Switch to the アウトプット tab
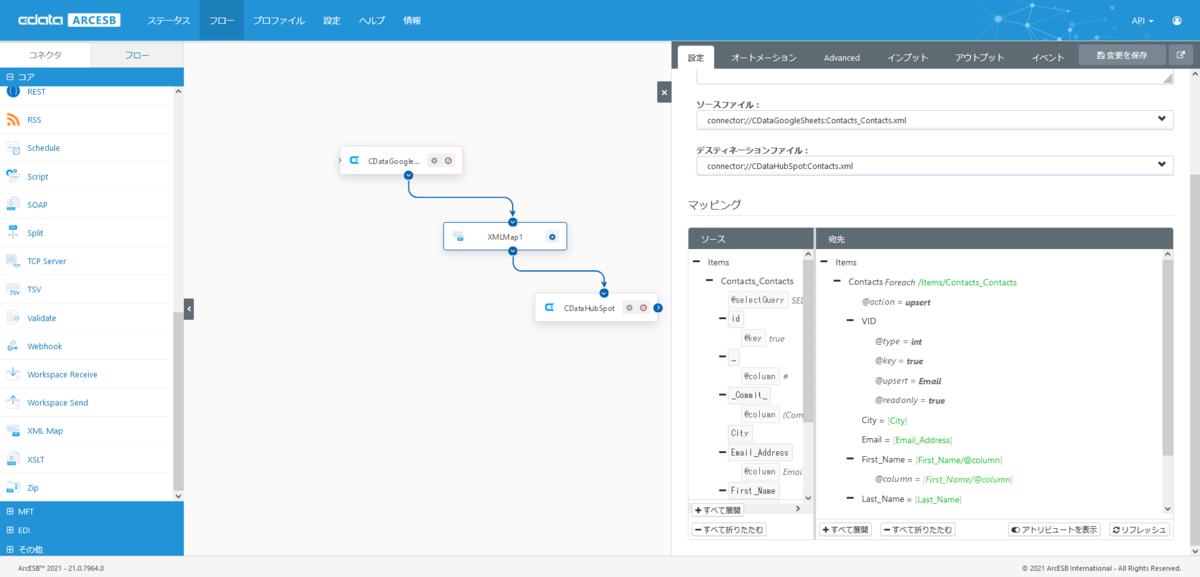The width and height of the screenshot is (1200, 577). [980, 57]
